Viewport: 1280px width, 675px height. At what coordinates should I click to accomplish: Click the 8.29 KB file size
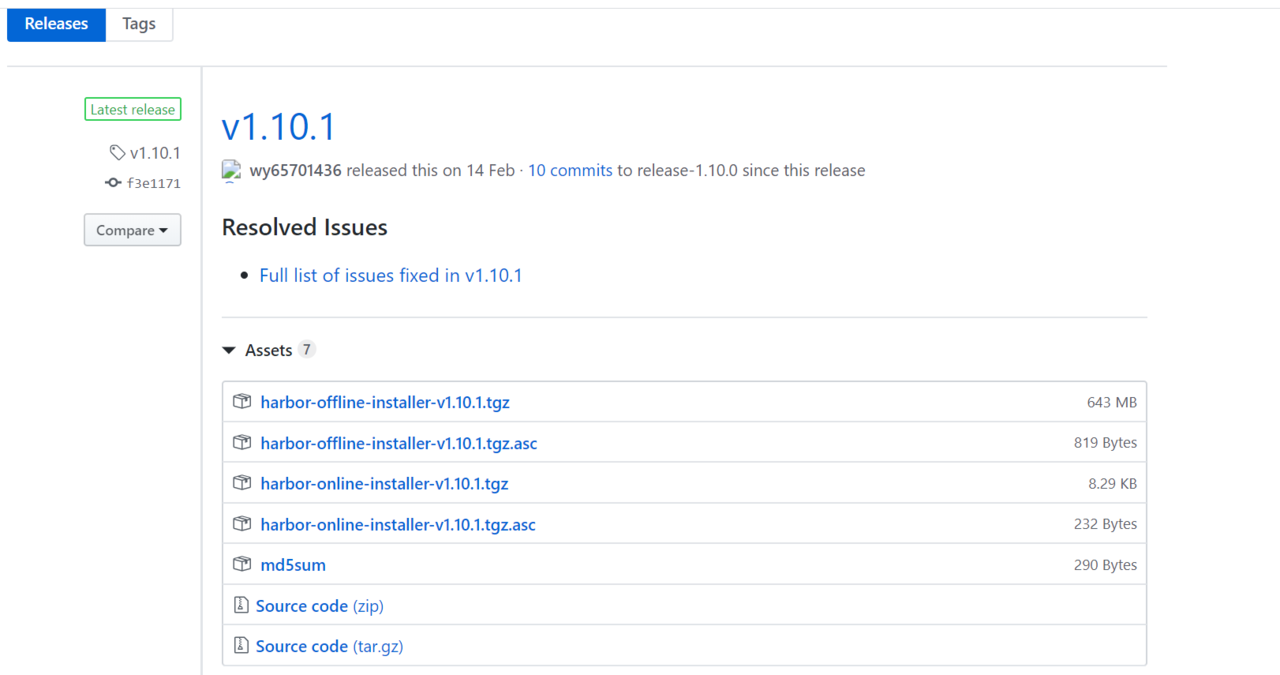tap(1113, 483)
